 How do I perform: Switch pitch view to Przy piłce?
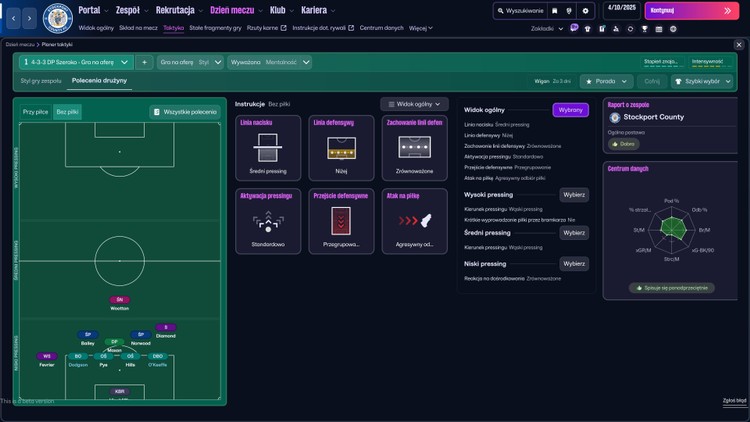click(x=36, y=112)
